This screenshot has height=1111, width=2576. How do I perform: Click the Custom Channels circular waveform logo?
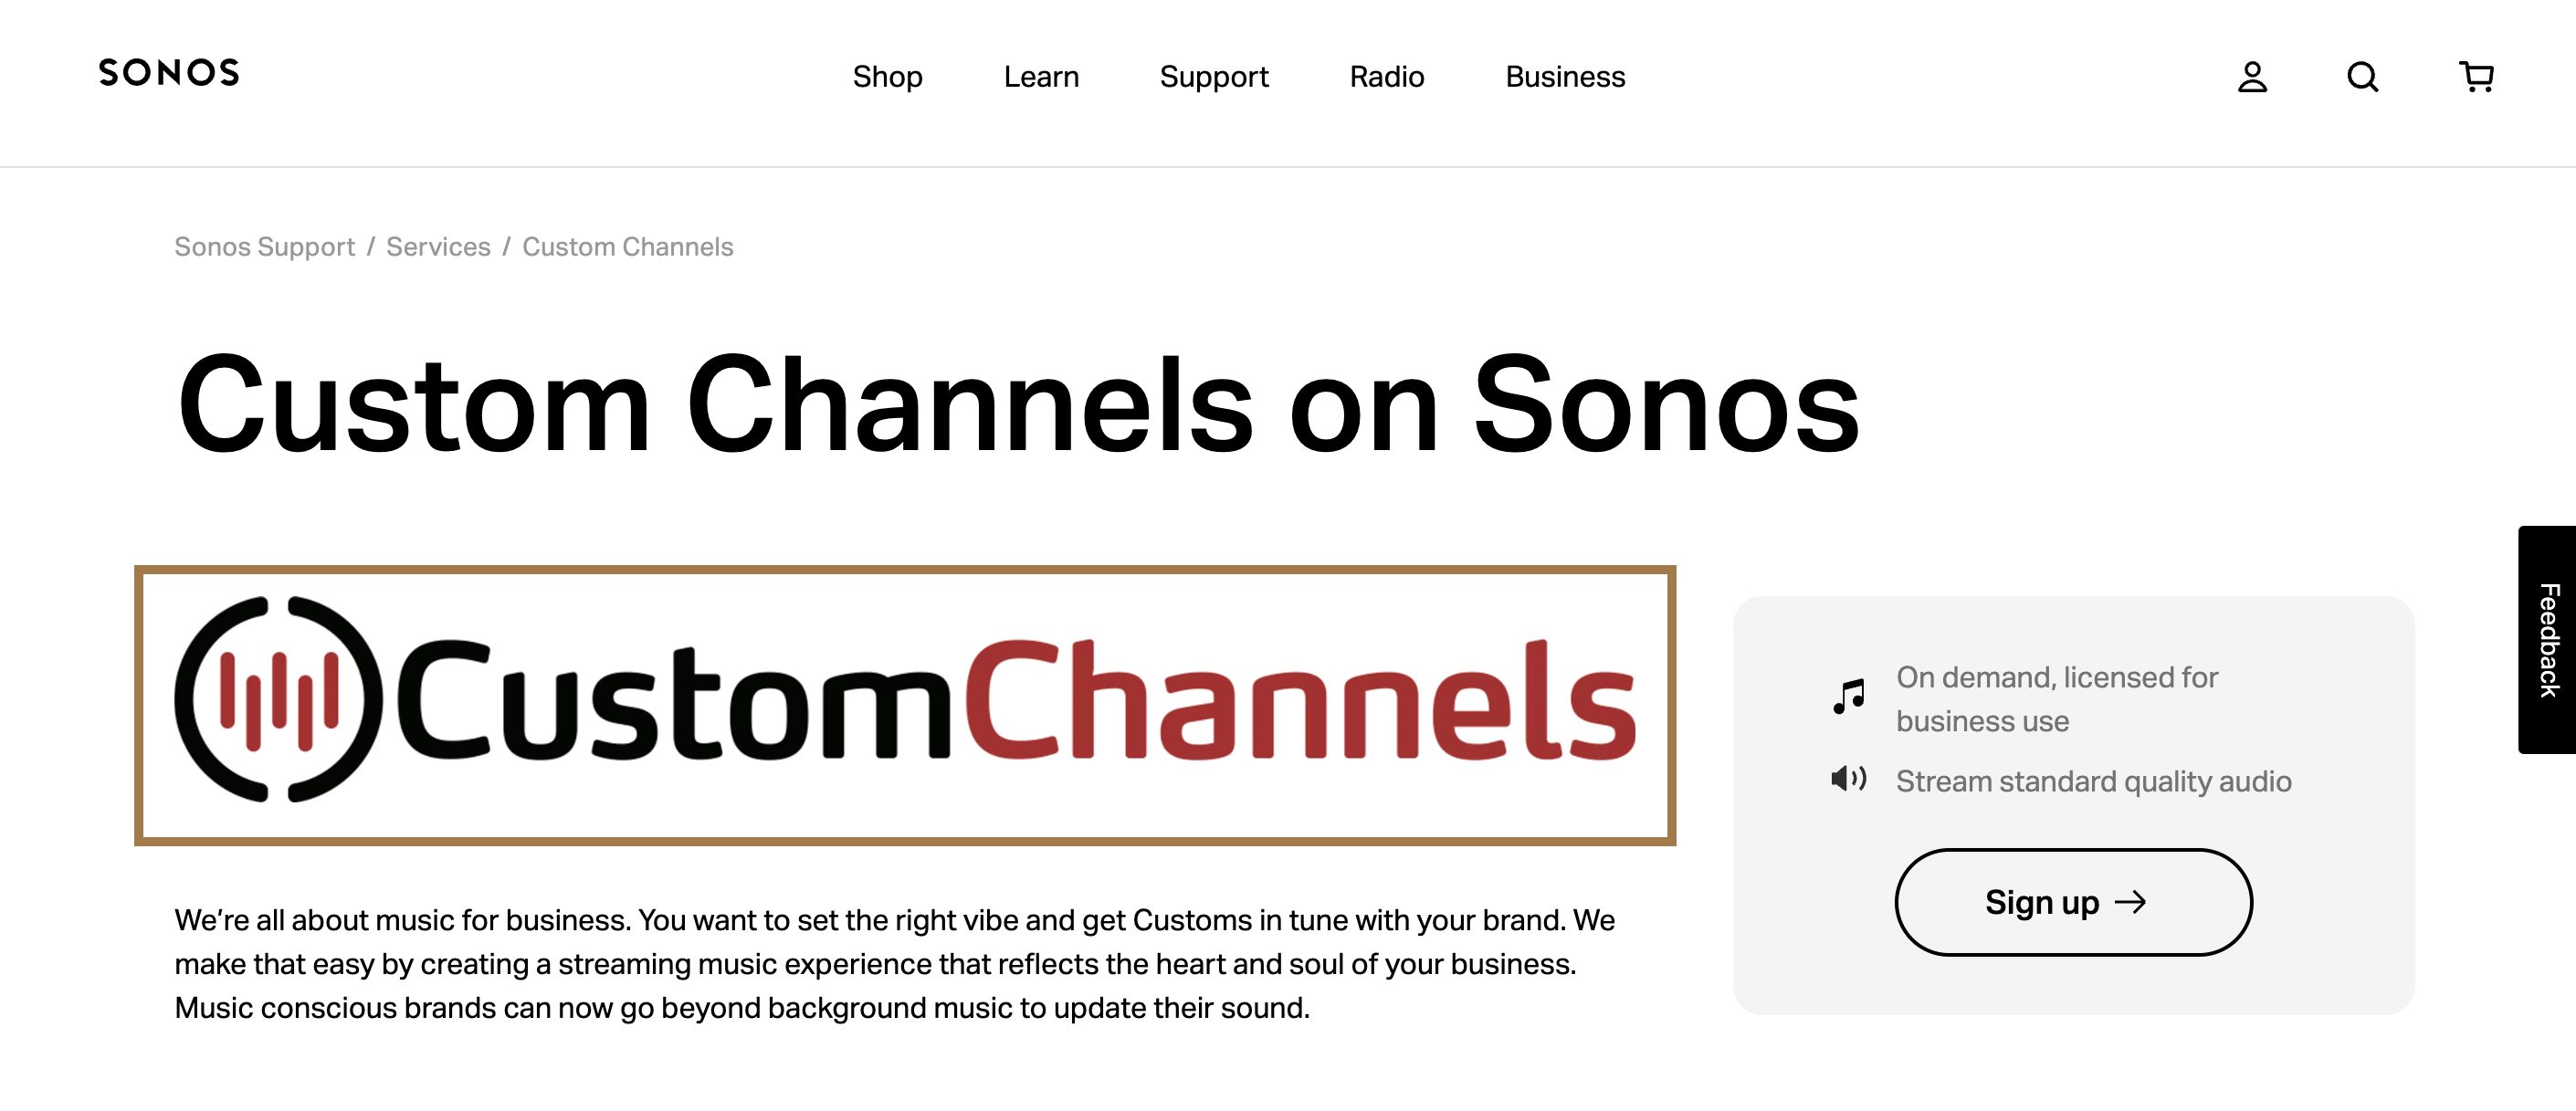(x=278, y=700)
